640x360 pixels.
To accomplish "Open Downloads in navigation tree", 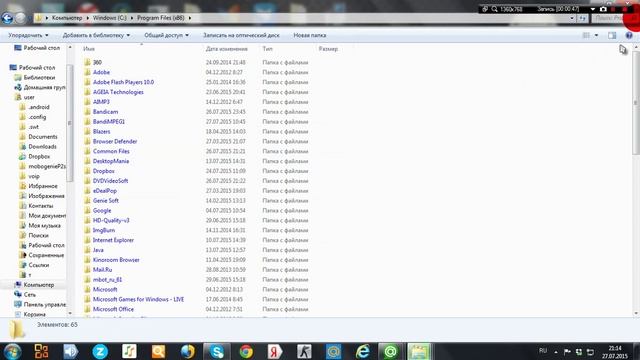I will click(42, 147).
